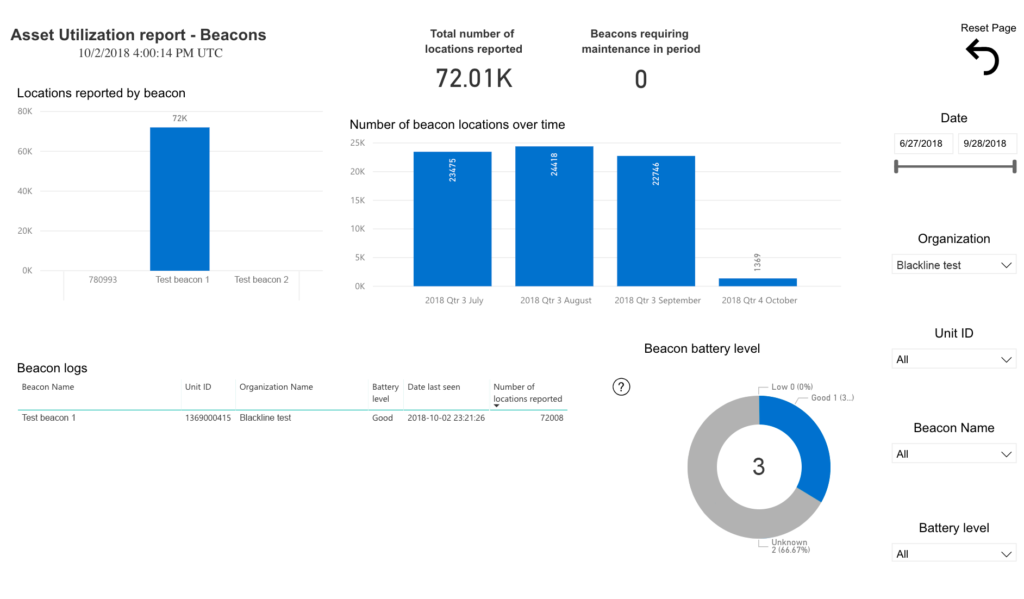Sort by the Date last seen column header
This screenshot has width=1024, height=599.
click(x=432, y=387)
